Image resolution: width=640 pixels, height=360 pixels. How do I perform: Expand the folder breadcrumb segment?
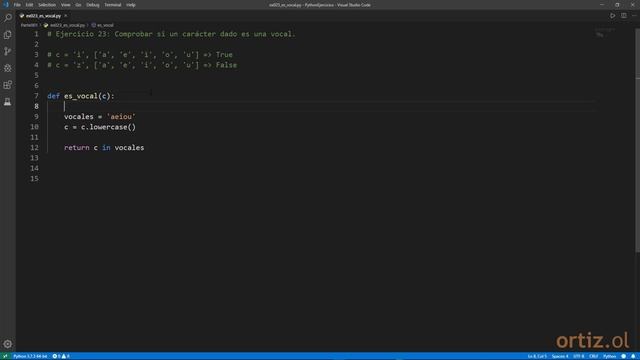29,25
